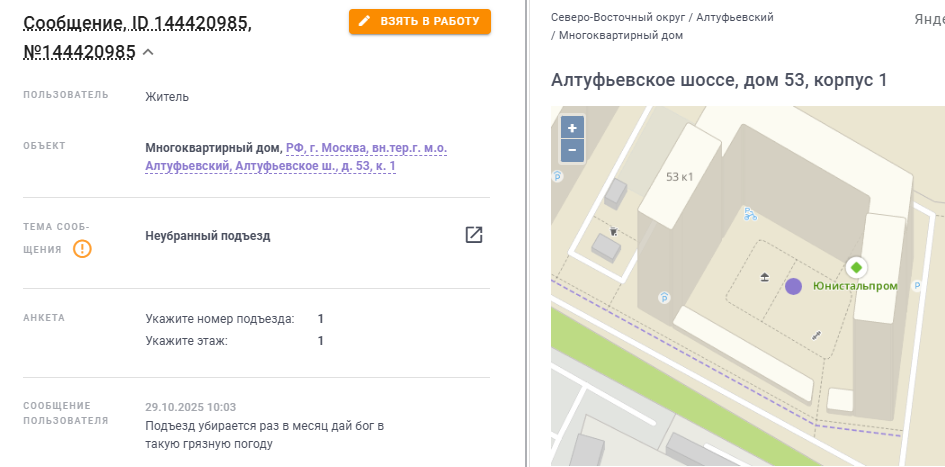
Task: Collapse the message ID header chevron
Action: [148, 52]
